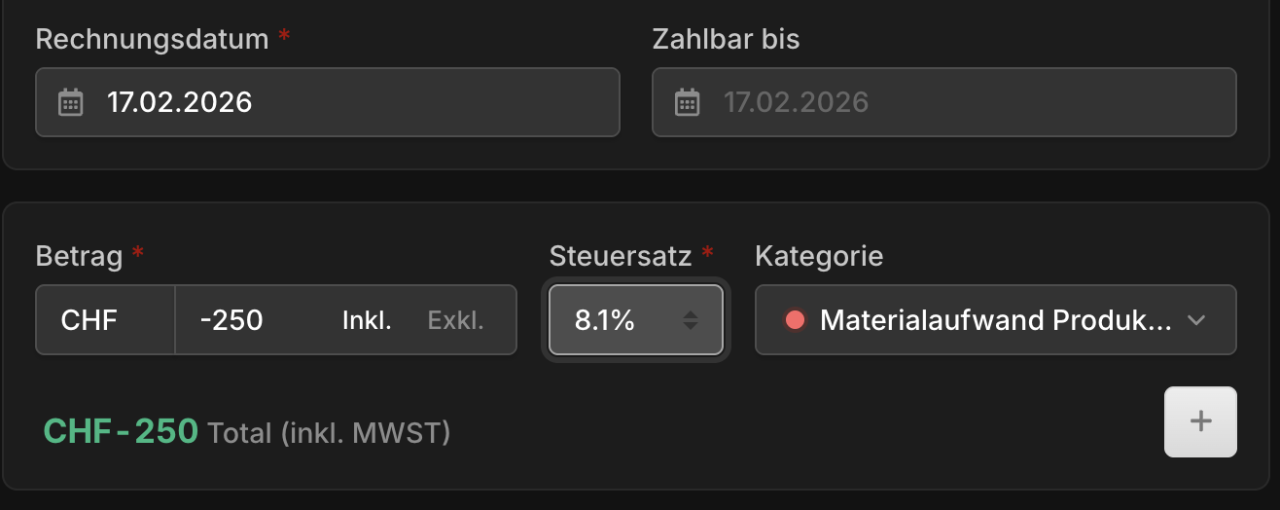Screen dimensions: 1280x510
Task: Click the plus icon to add a line
Action: click(1201, 421)
